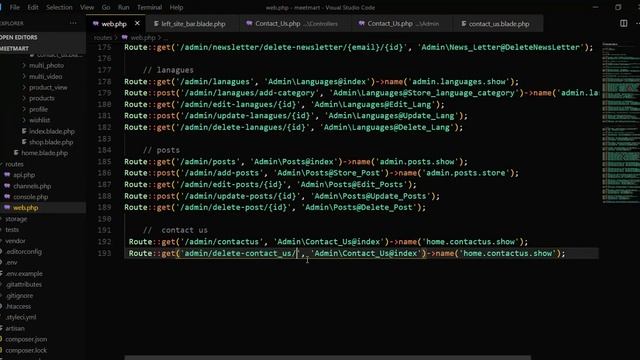Click the '// posts' comment line
The width and height of the screenshot is (640, 360).
pos(161,150)
